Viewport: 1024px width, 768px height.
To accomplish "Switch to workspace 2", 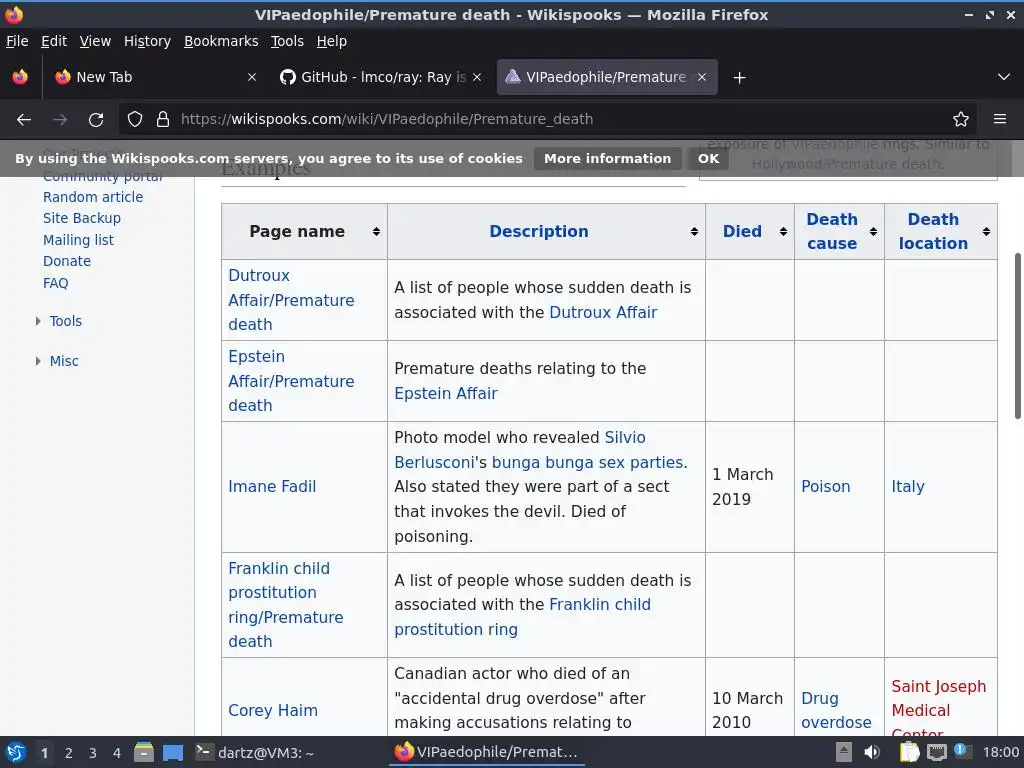I will (68, 753).
